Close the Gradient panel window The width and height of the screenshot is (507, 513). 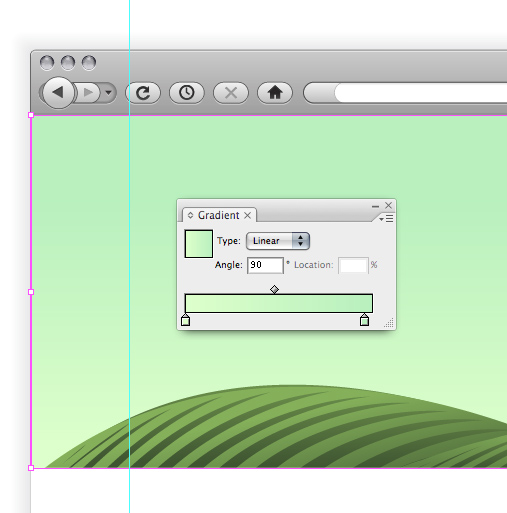(388, 205)
